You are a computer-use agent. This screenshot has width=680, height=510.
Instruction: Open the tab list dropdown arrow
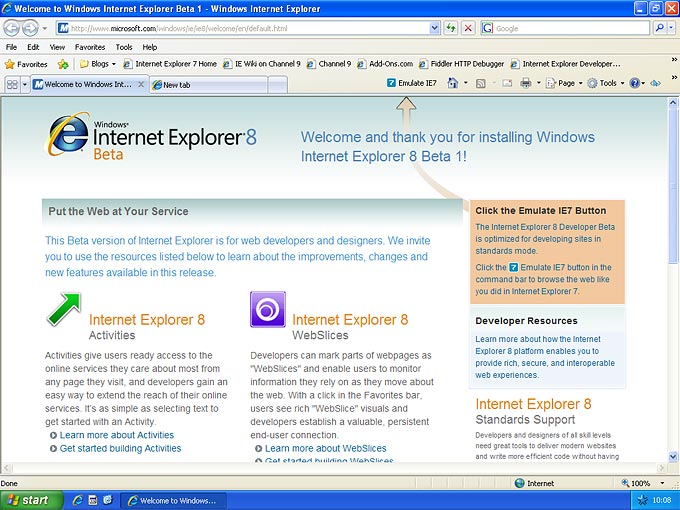click(25, 84)
